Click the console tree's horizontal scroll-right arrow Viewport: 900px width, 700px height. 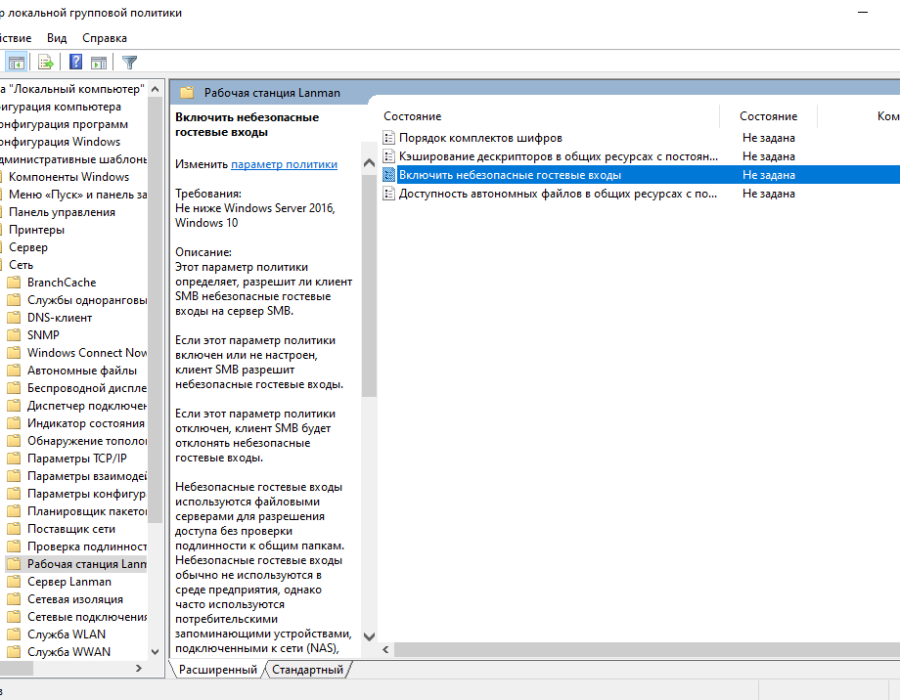pos(138,668)
